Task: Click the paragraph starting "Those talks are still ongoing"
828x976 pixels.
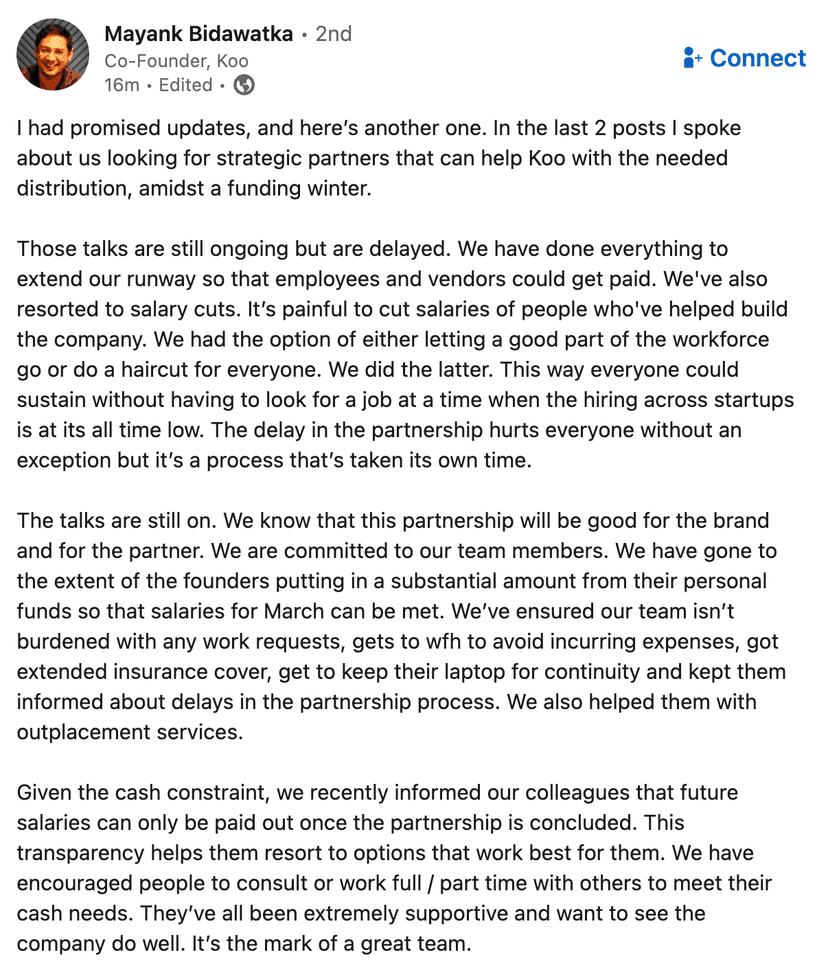Action: point(400,354)
